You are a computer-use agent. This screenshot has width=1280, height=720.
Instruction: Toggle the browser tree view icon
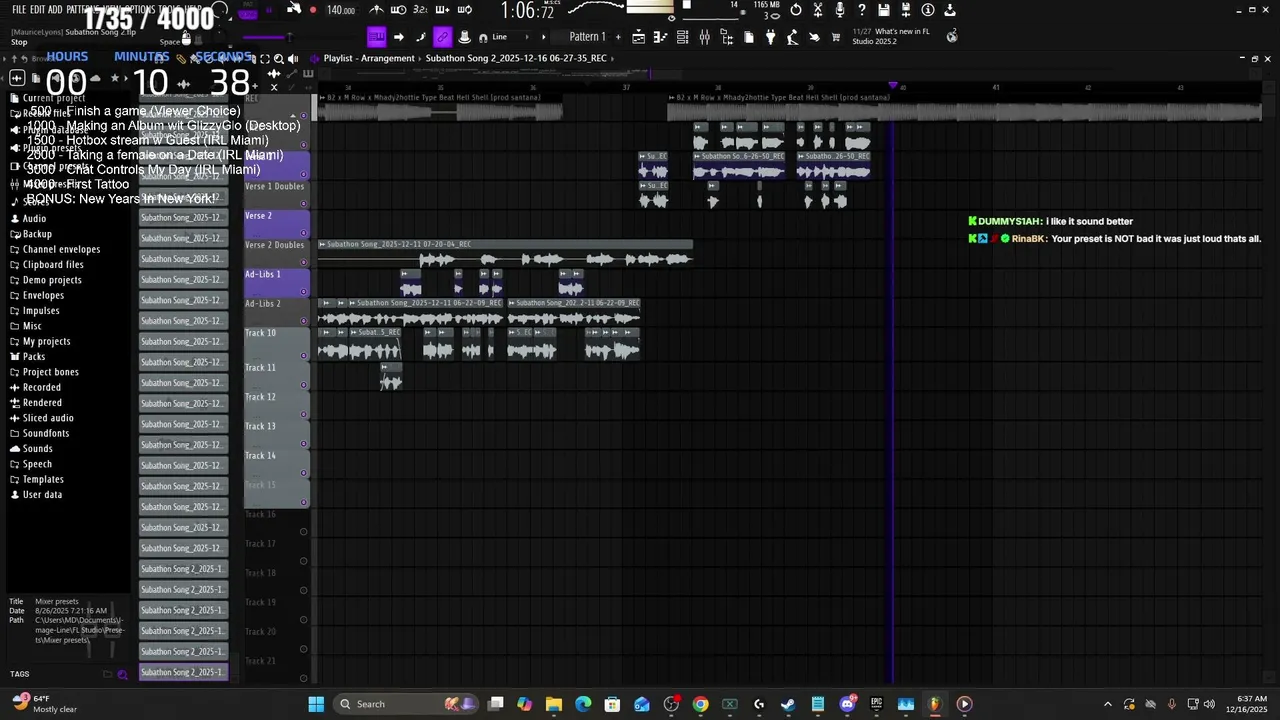(726, 37)
